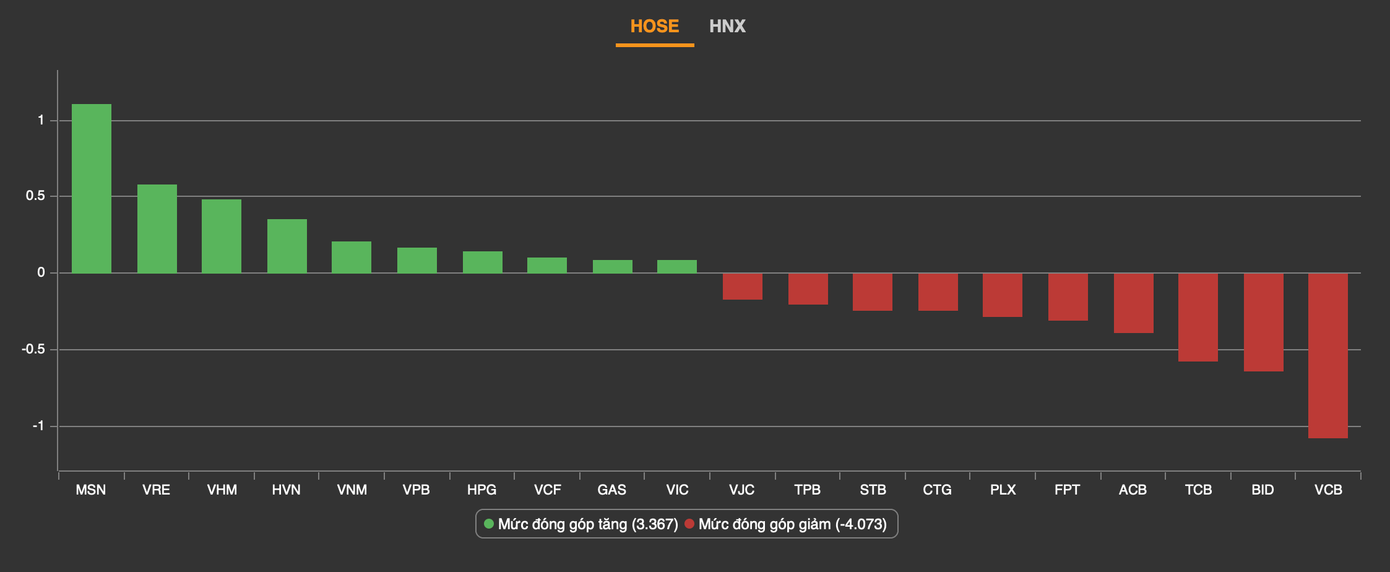The image size is (1390, 572).
Task: Switch to the HNX tab
Action: [727, 26]
